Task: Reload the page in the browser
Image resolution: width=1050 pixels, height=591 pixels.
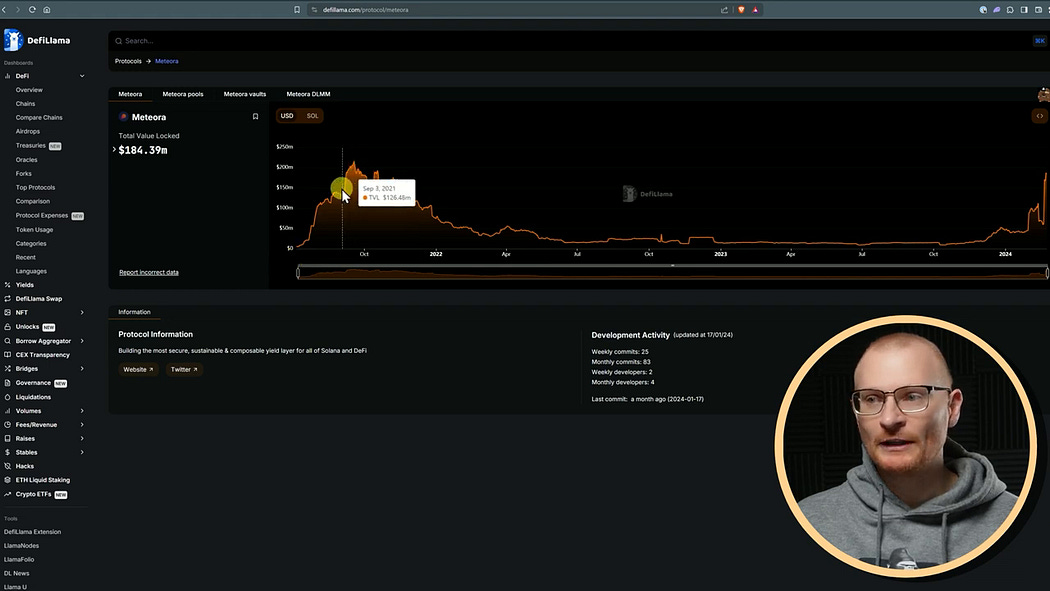Action: click(31, 9)
